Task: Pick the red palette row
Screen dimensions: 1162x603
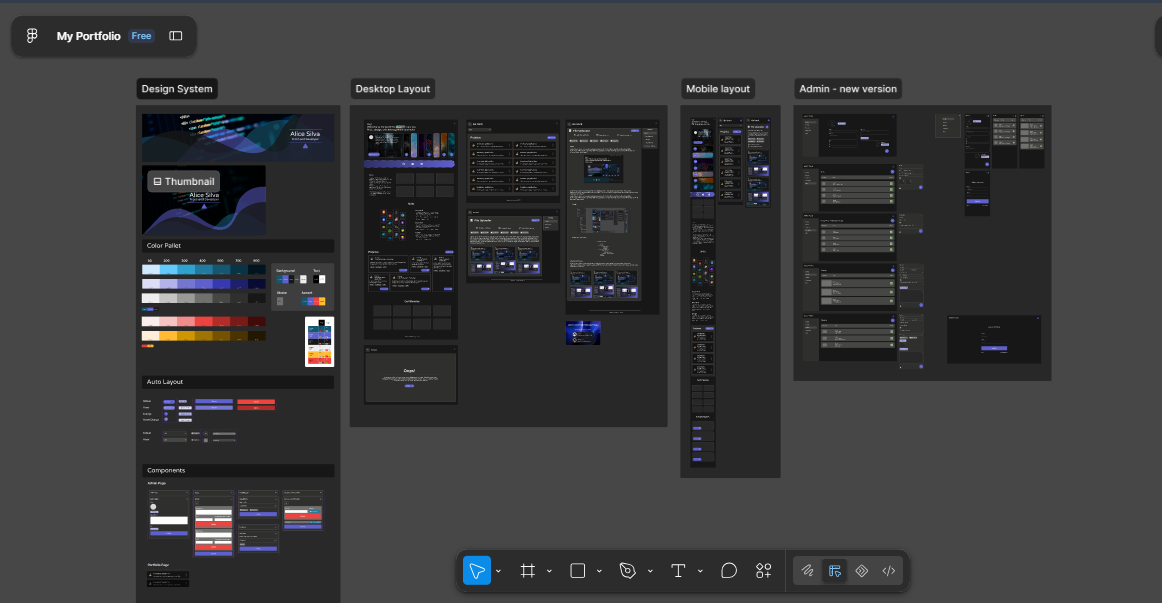Action: coord(204,322)
